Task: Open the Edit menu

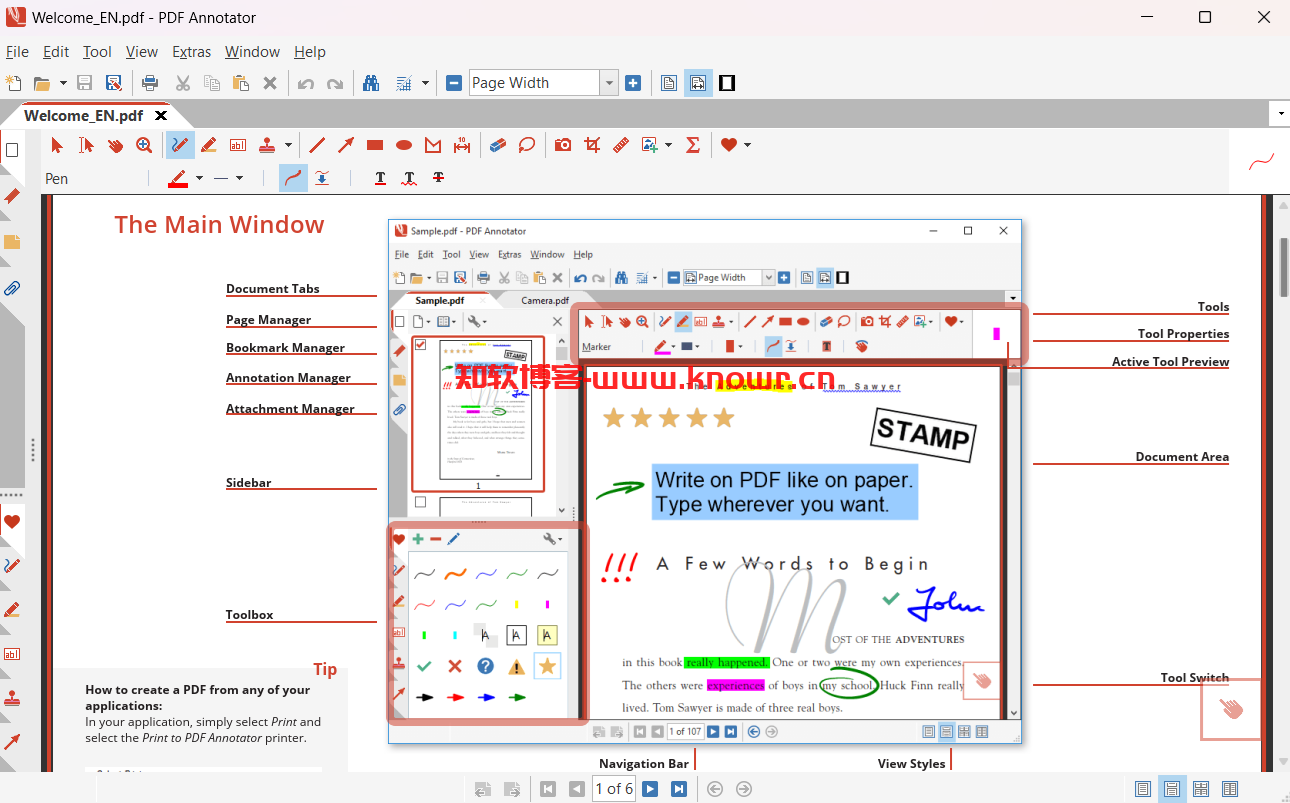Action: click(56, 52)
